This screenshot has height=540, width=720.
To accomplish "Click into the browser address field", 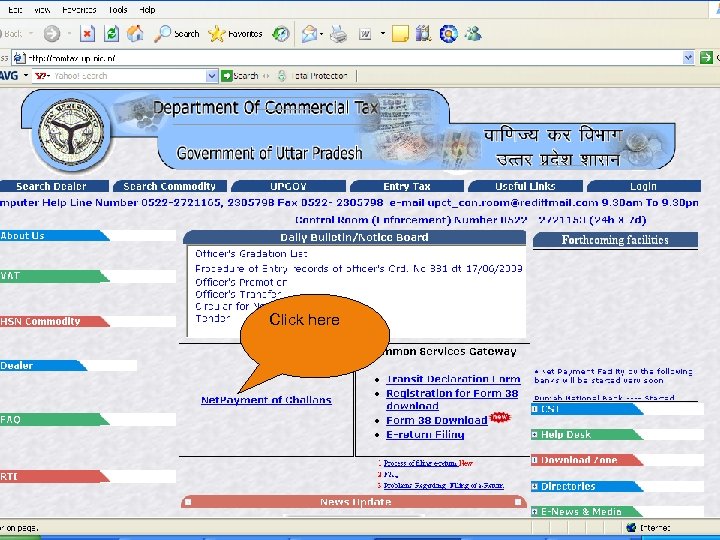I will [354, 58].
